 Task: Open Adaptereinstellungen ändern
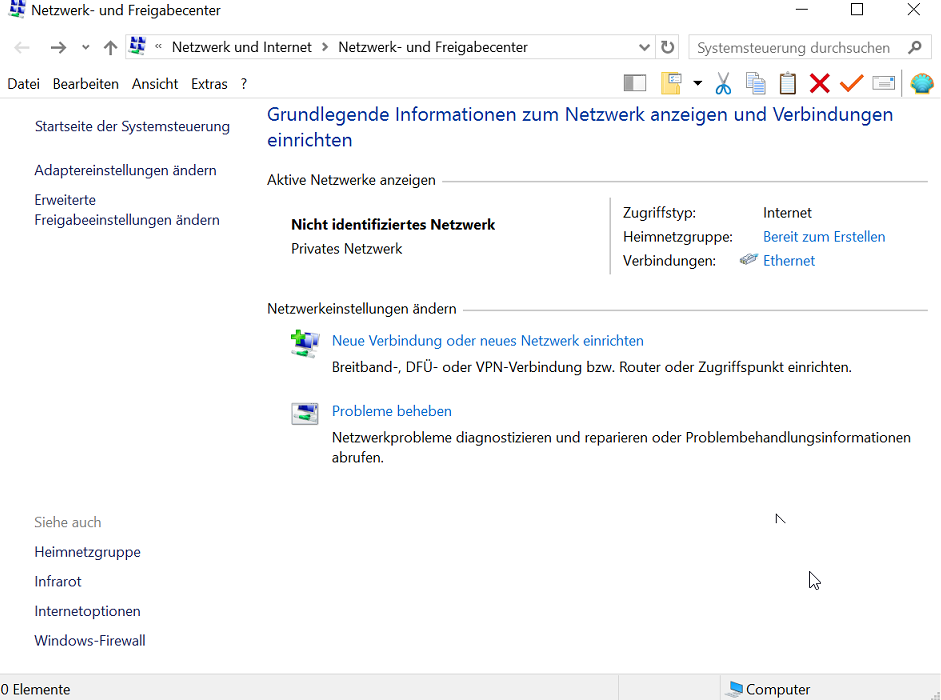click(x=125, y=170)
